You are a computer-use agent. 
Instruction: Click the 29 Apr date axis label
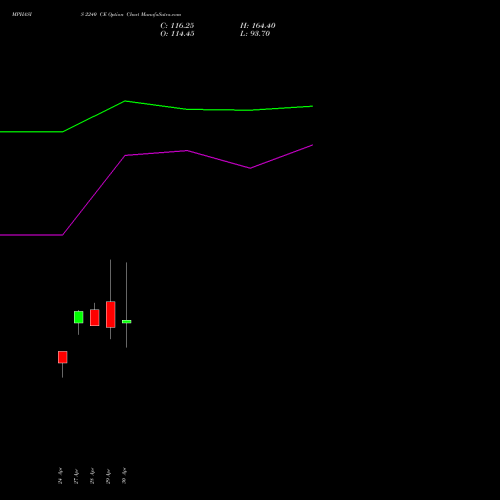(x=108, y=476)
